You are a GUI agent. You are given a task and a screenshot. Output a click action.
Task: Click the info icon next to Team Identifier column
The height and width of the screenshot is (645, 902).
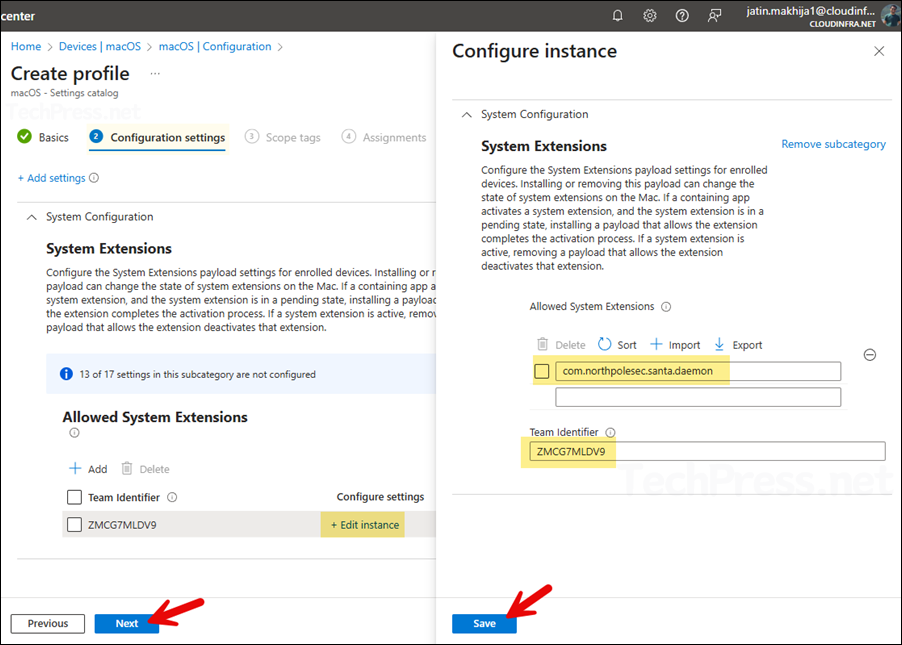[x=172, y=497]
